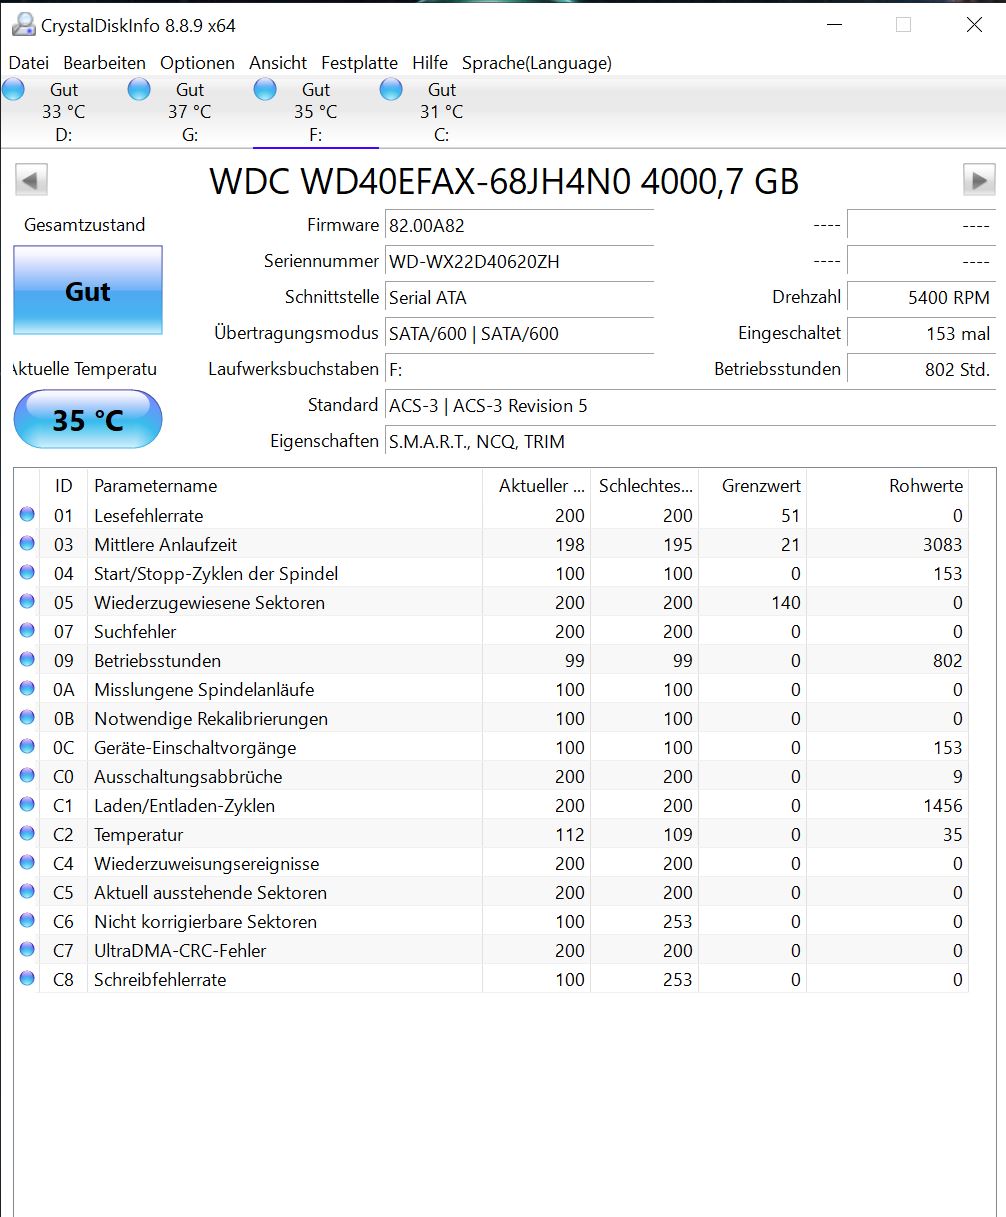This screenshot has height=1217, width=1006.
Task: Click status orb for Notwendige Rekalibrierungen
Action: [27, 718]
